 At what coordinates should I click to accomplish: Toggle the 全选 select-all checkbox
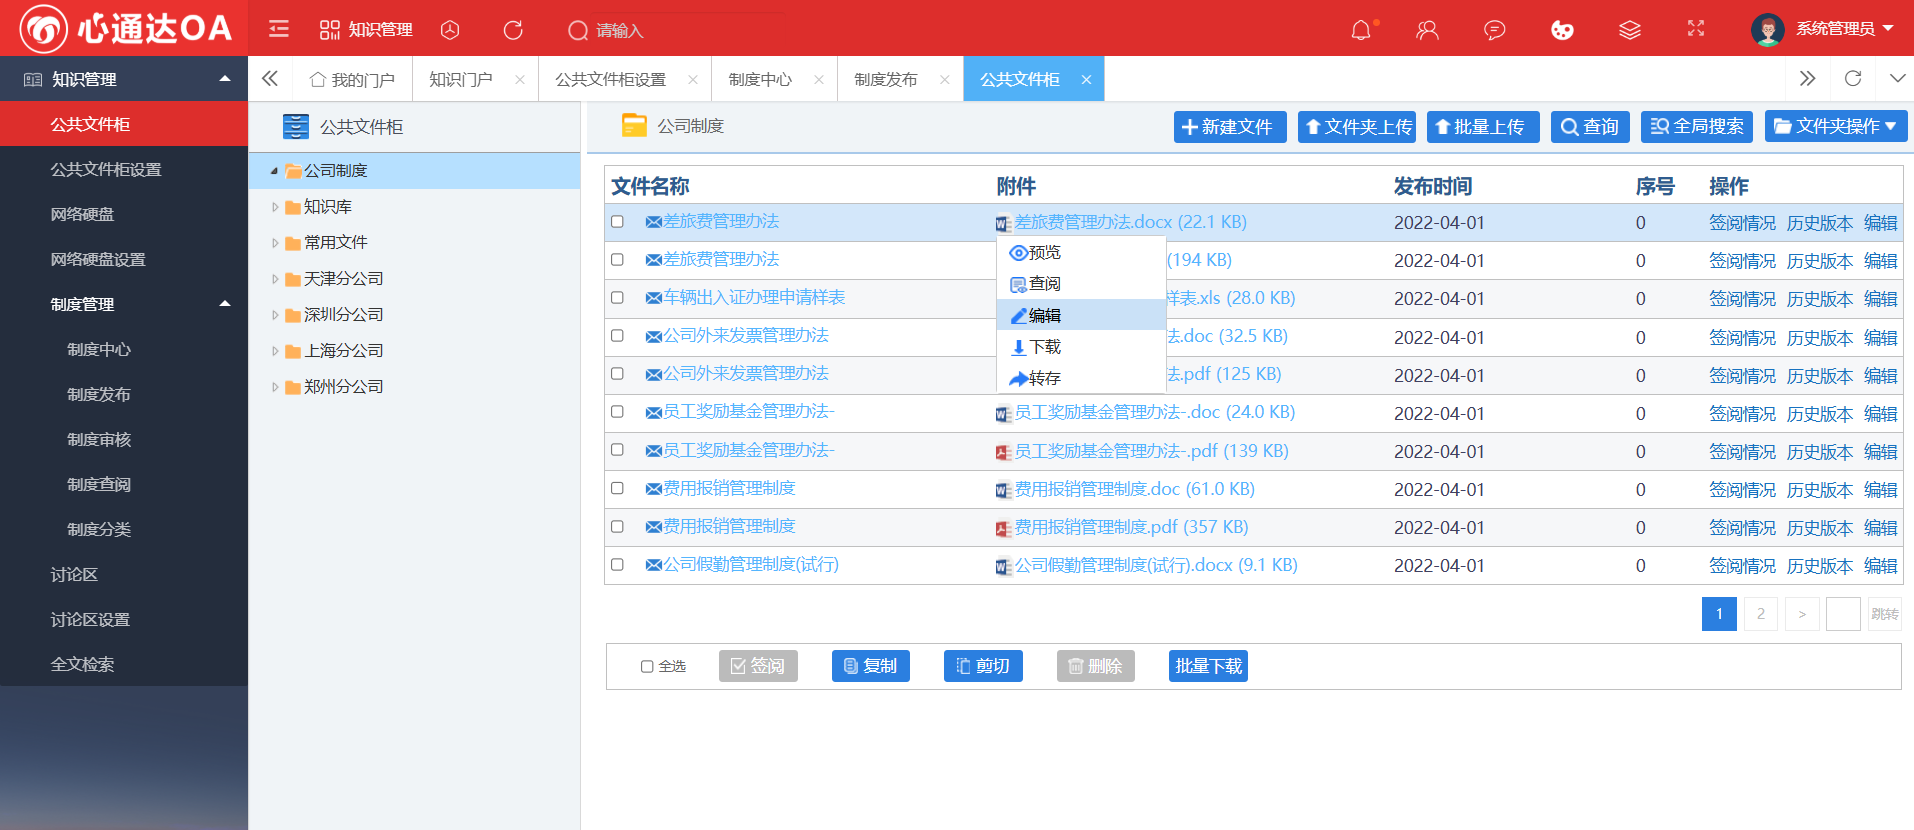647,666
